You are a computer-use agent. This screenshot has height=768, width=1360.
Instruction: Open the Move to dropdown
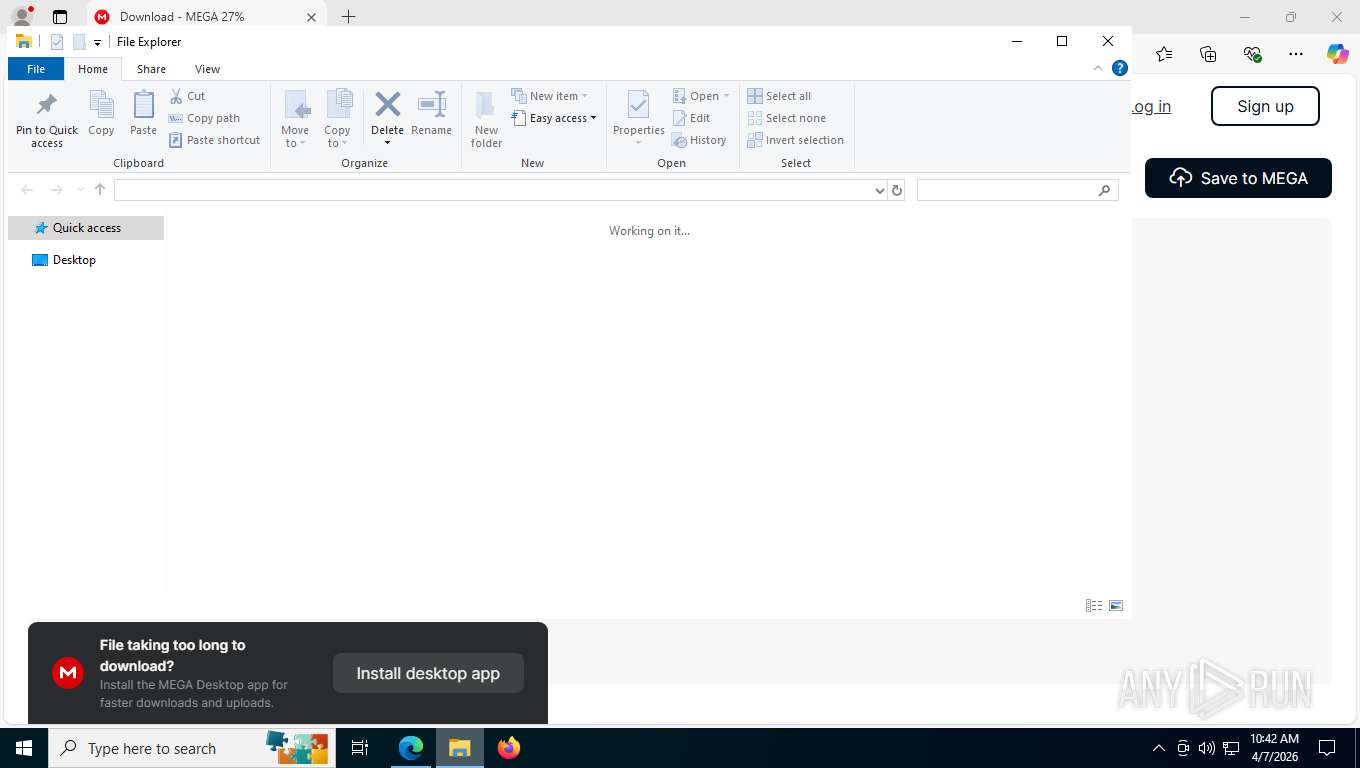(x=295, y=119)
